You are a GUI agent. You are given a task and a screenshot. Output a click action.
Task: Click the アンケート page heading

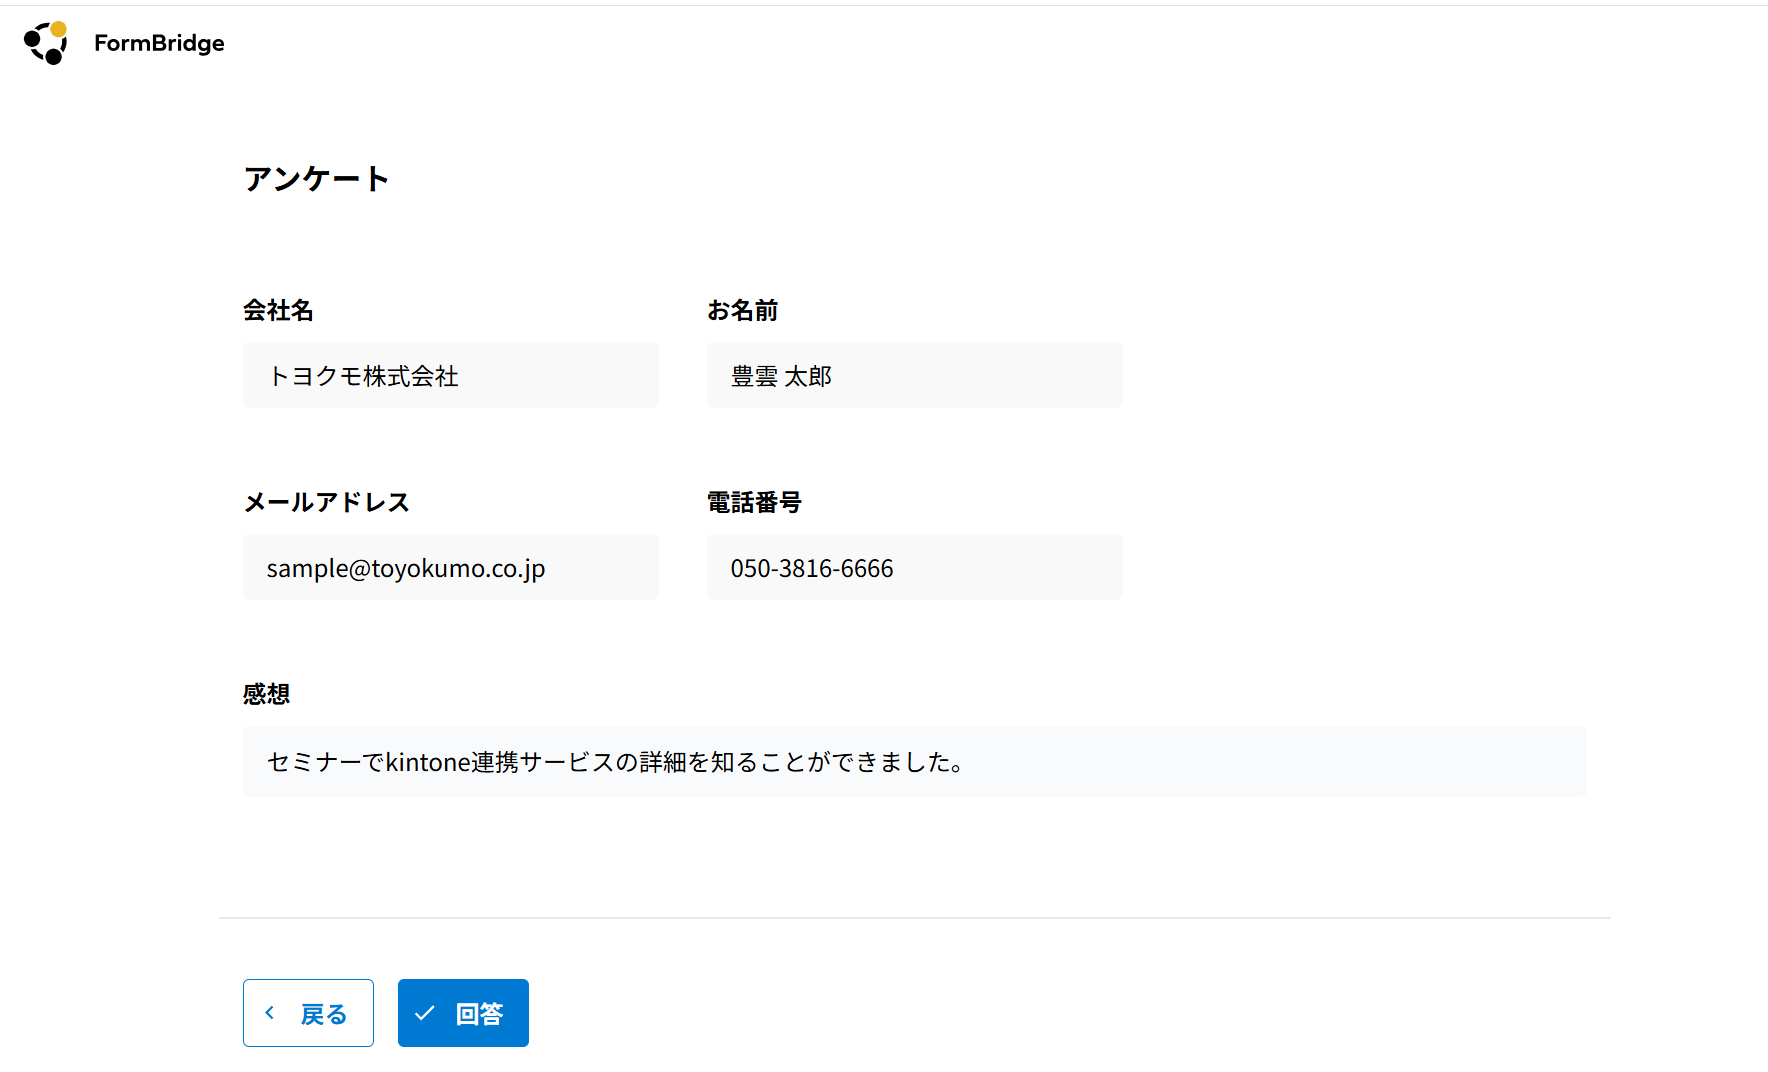point(316,179)
